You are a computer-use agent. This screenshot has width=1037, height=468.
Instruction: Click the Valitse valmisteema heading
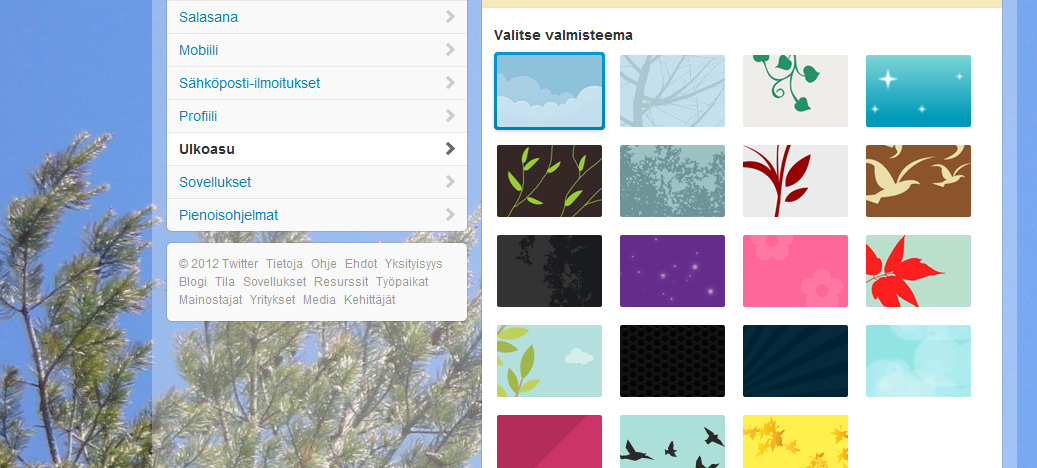point(563,35)
